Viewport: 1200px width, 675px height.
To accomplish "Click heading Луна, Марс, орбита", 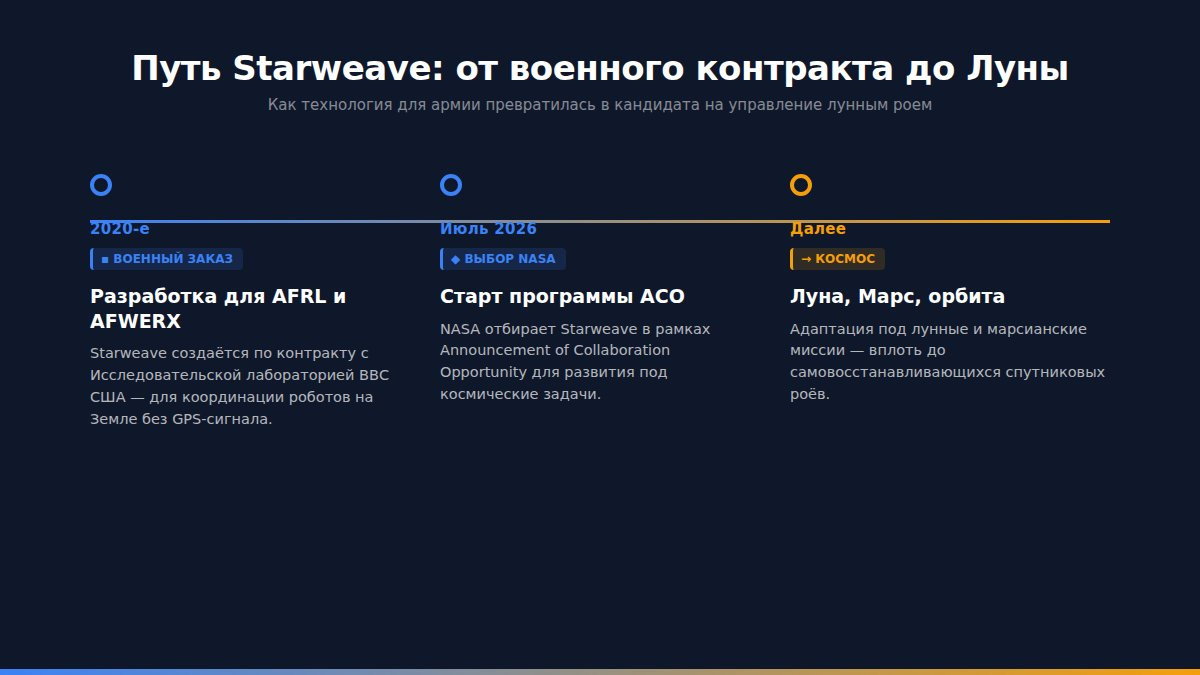I will point(897,297).
